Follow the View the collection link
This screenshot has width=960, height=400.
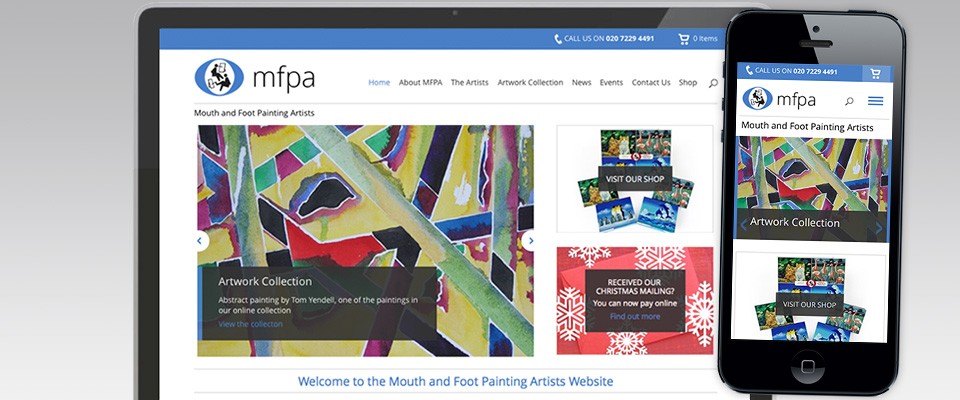point(250,324)
